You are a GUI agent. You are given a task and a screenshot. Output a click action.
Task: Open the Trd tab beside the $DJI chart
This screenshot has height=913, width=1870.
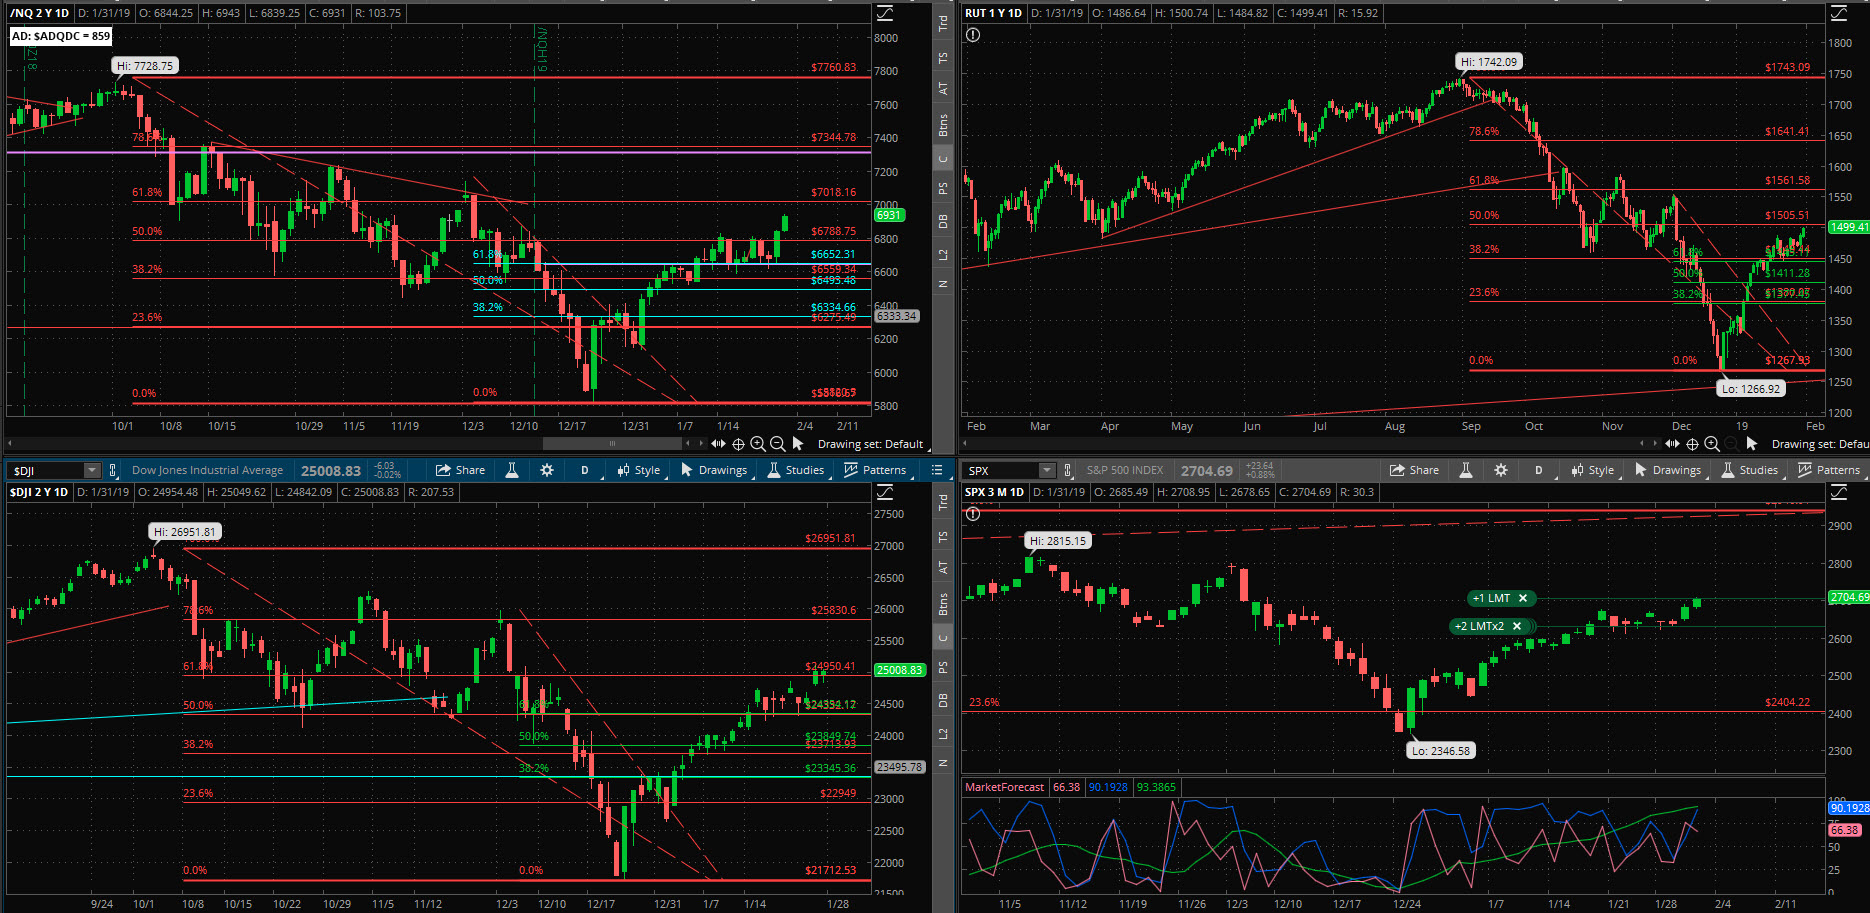click(x=943, y=502)
